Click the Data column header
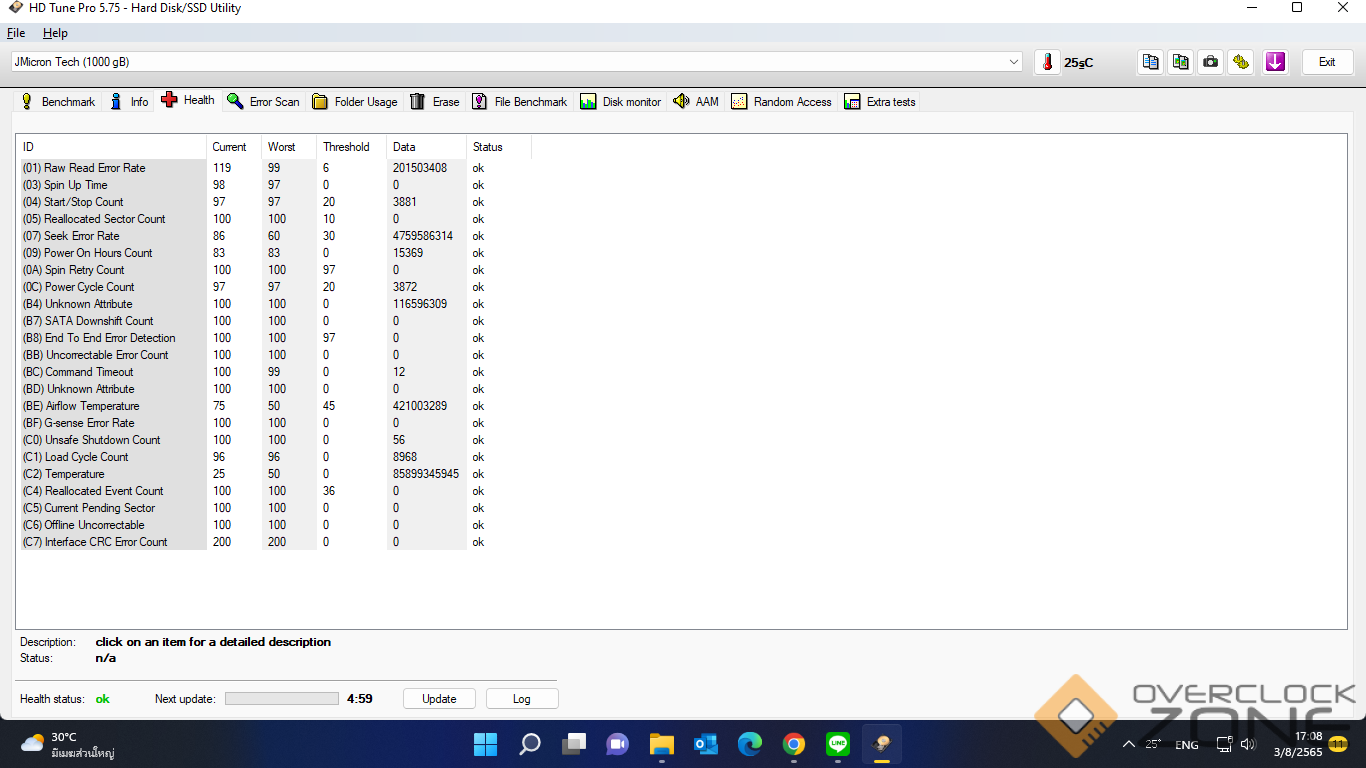 point(427,147)
